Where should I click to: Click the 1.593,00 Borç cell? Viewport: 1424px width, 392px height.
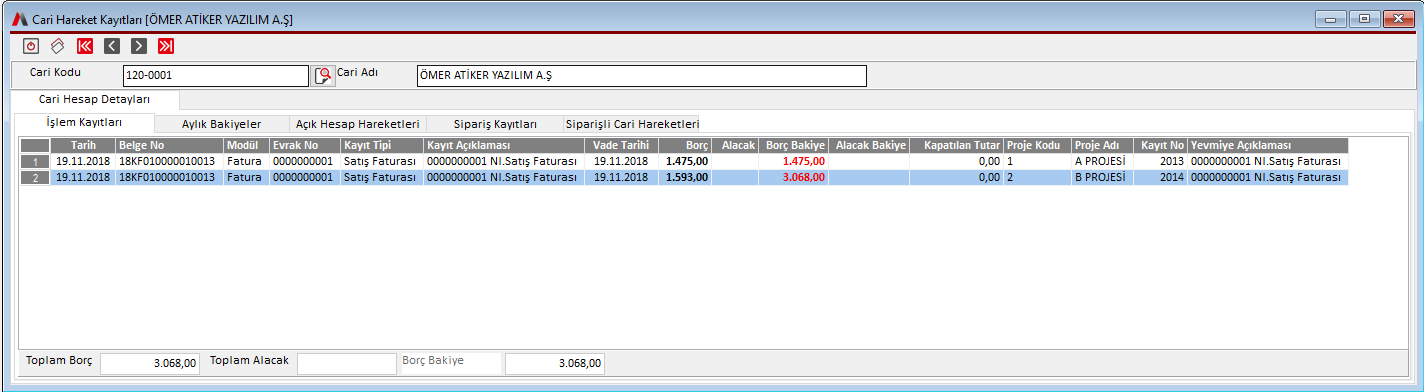[685, 177]
